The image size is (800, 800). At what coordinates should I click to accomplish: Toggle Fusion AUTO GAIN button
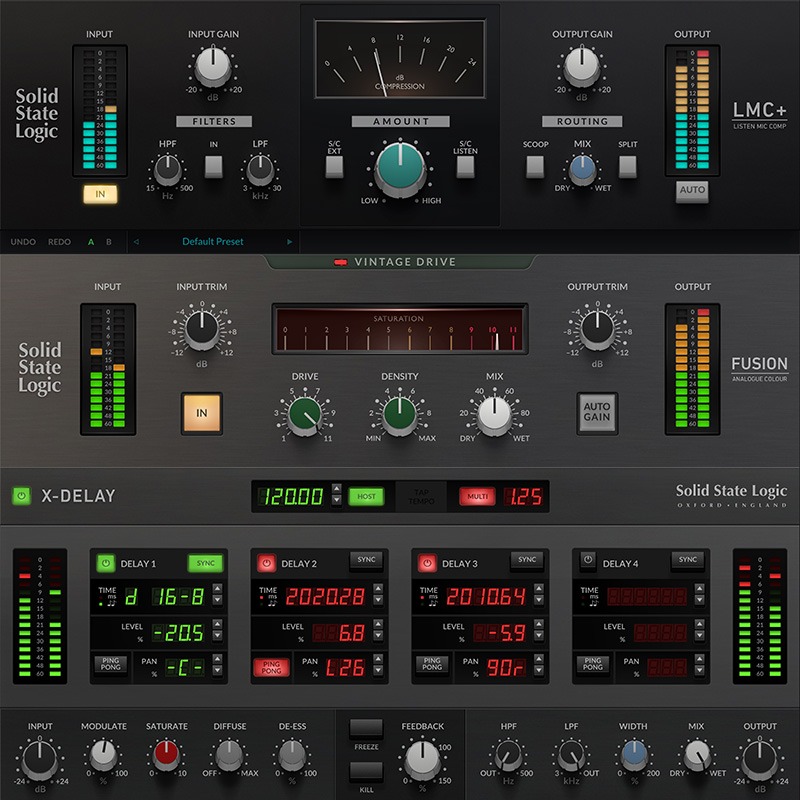[x=597, y=413]
